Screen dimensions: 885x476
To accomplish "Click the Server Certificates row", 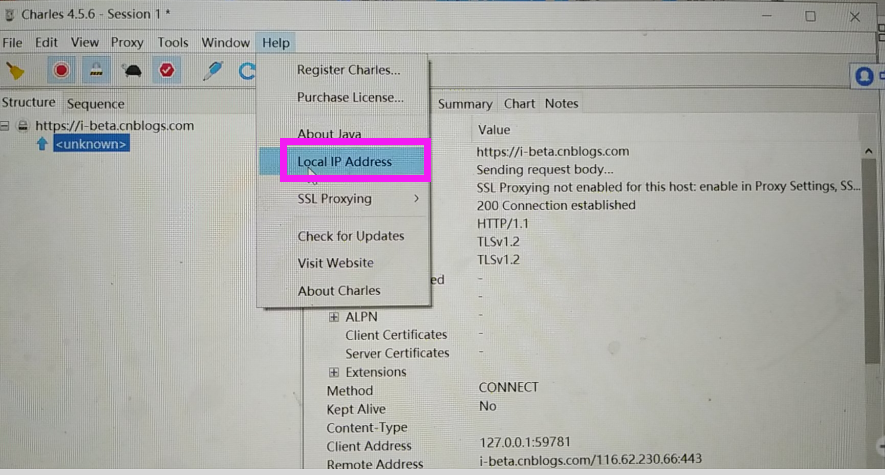I will [397, 353].
